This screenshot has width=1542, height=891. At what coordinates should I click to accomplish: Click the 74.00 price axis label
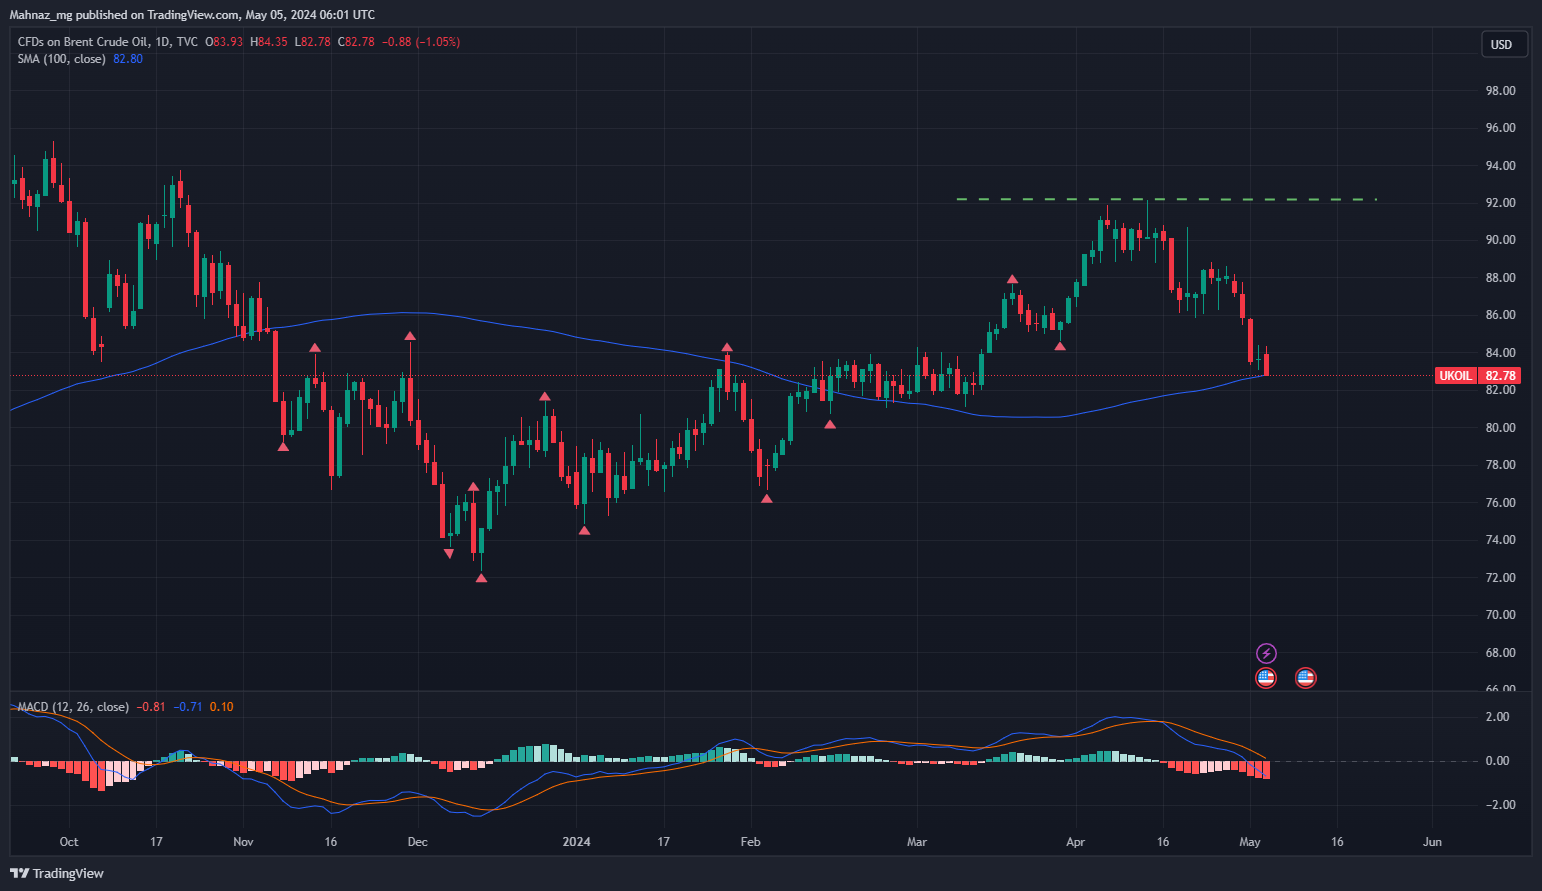click(x=1500, y=540)
